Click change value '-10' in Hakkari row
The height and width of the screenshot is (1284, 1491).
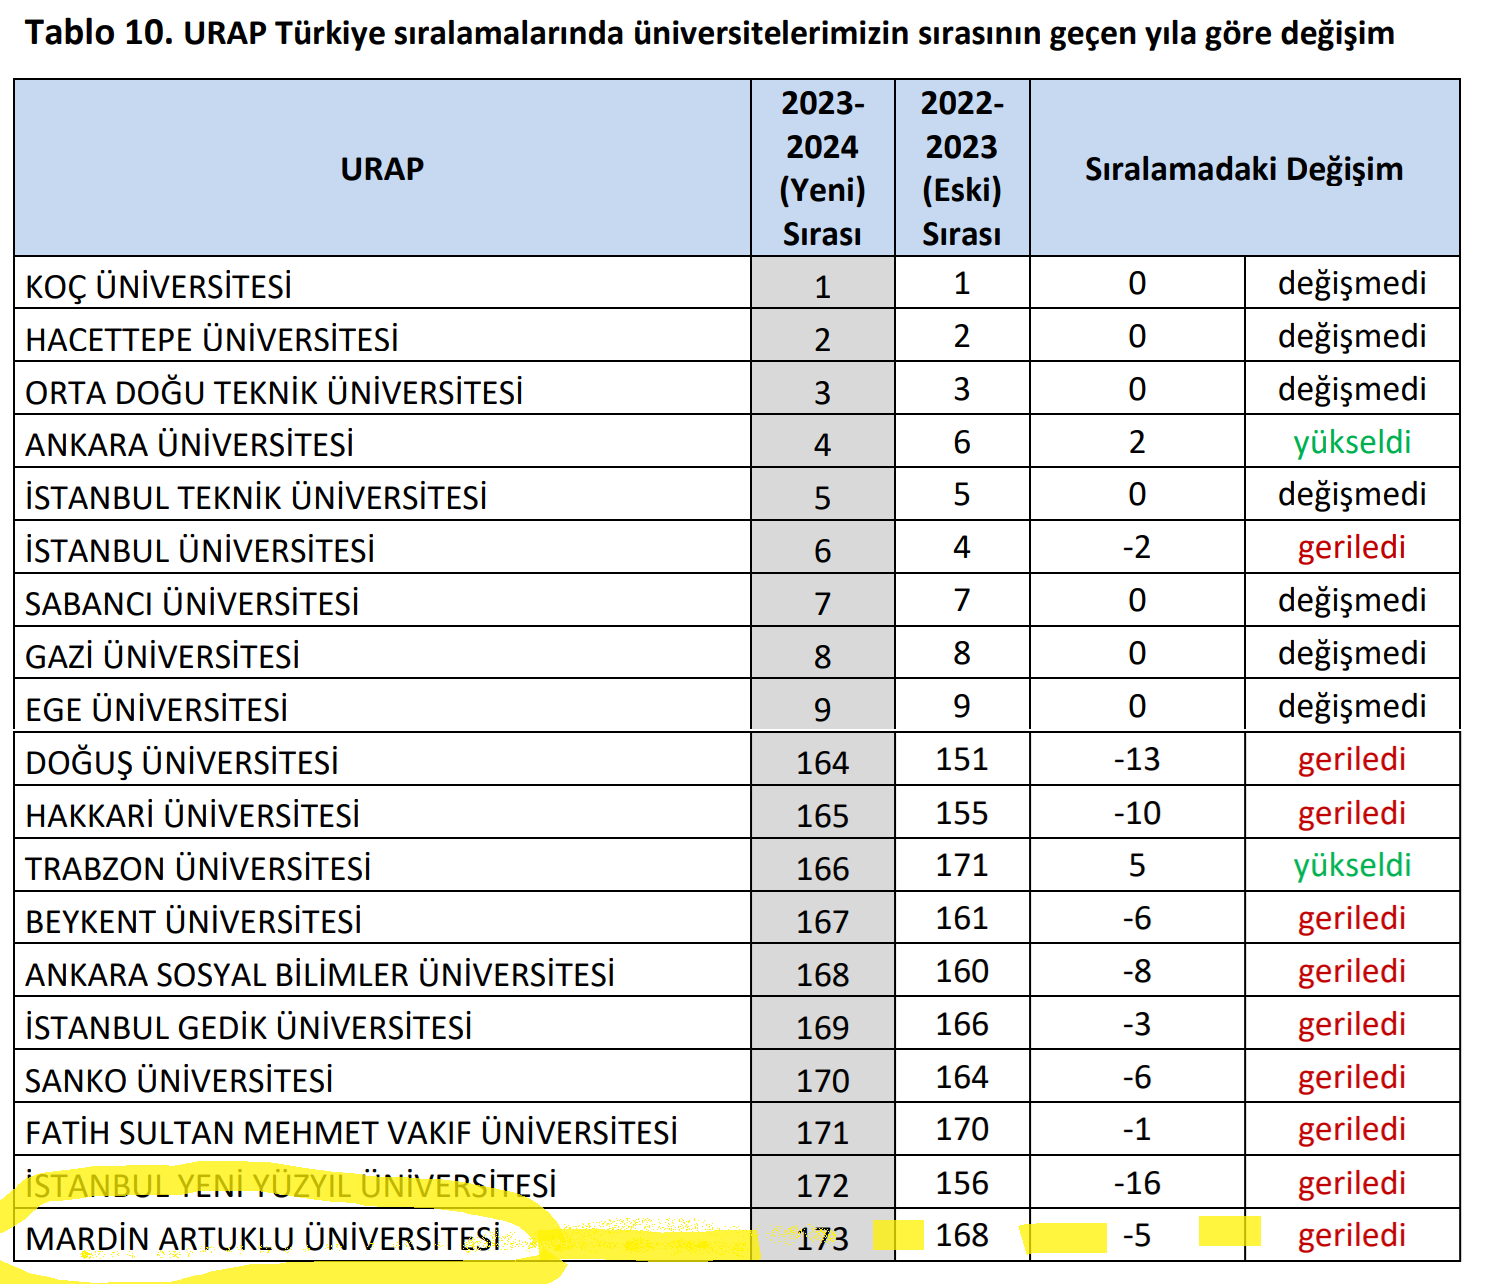click(x=1137, y=813)
